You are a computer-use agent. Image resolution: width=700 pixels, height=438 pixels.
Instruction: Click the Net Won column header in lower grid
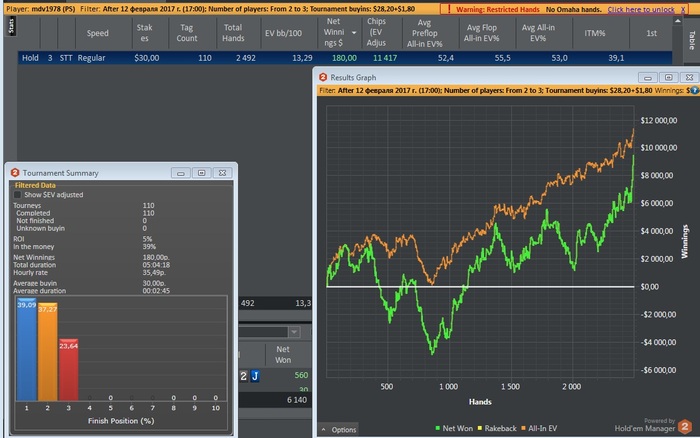click(x=283, y=355)
